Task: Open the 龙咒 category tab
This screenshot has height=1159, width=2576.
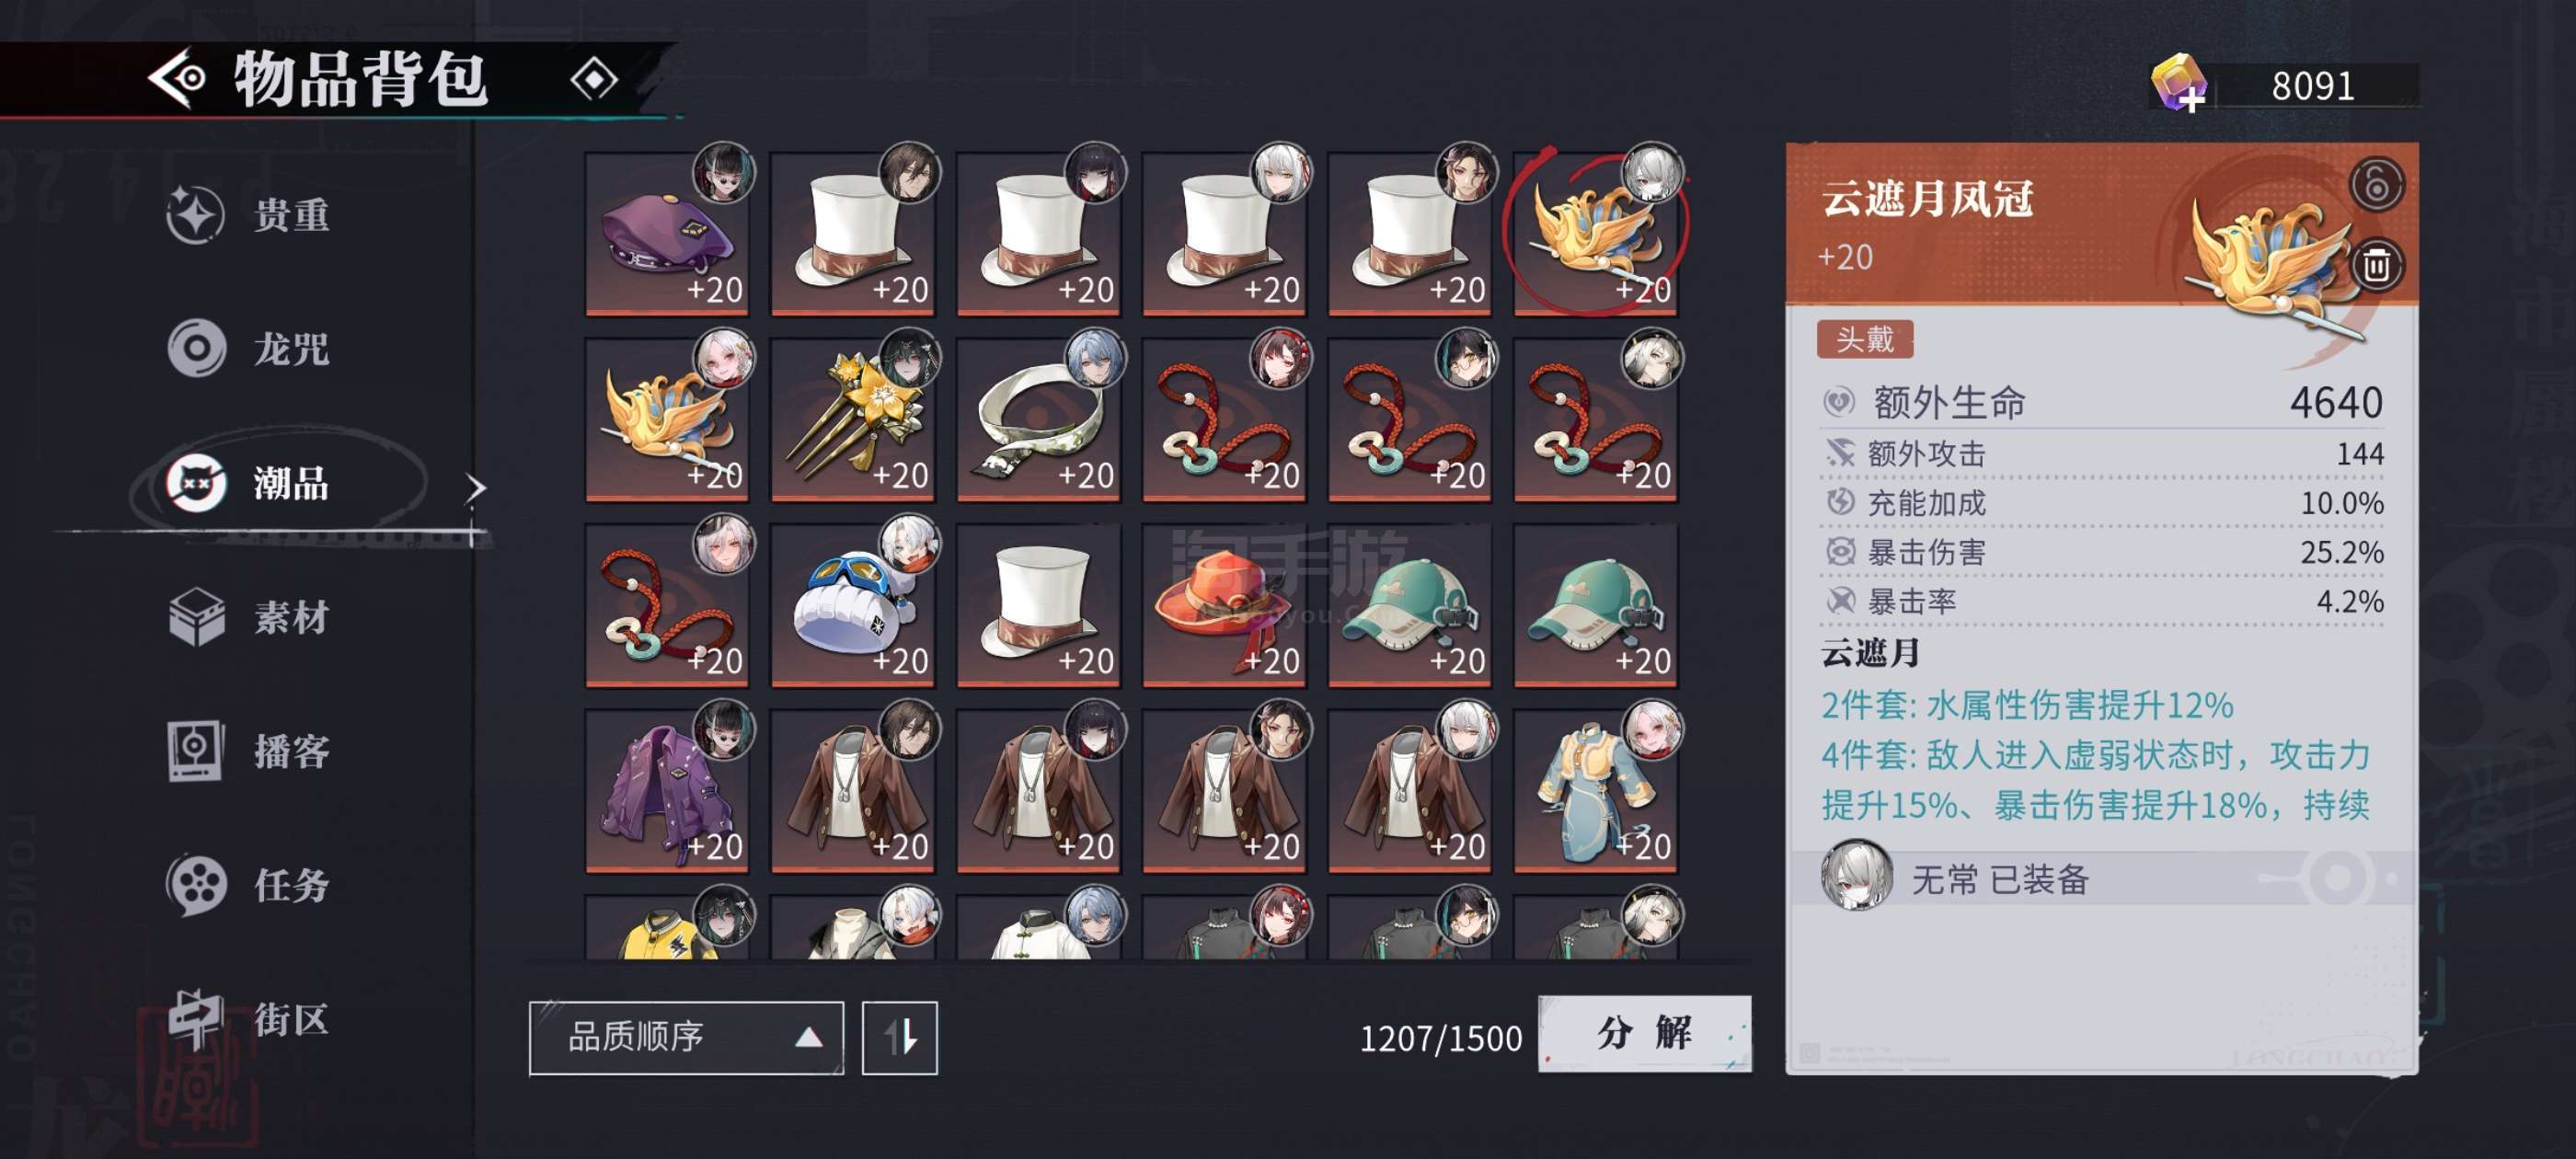Action: coord(250,349)
